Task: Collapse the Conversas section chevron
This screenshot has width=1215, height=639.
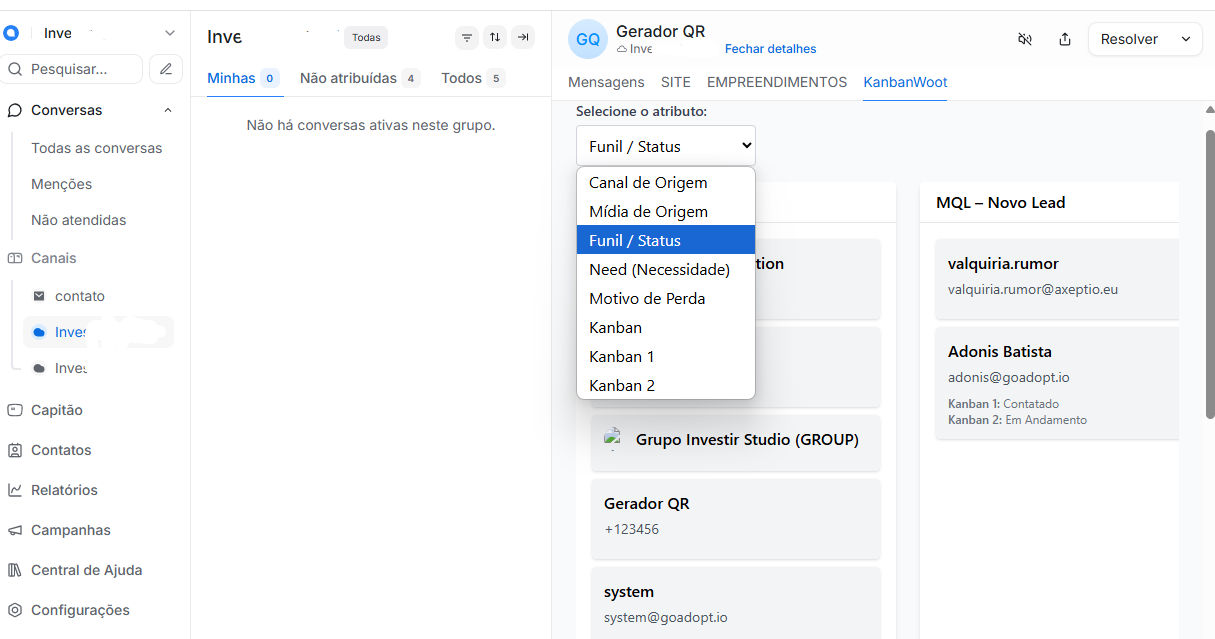Action: (167, 110)
